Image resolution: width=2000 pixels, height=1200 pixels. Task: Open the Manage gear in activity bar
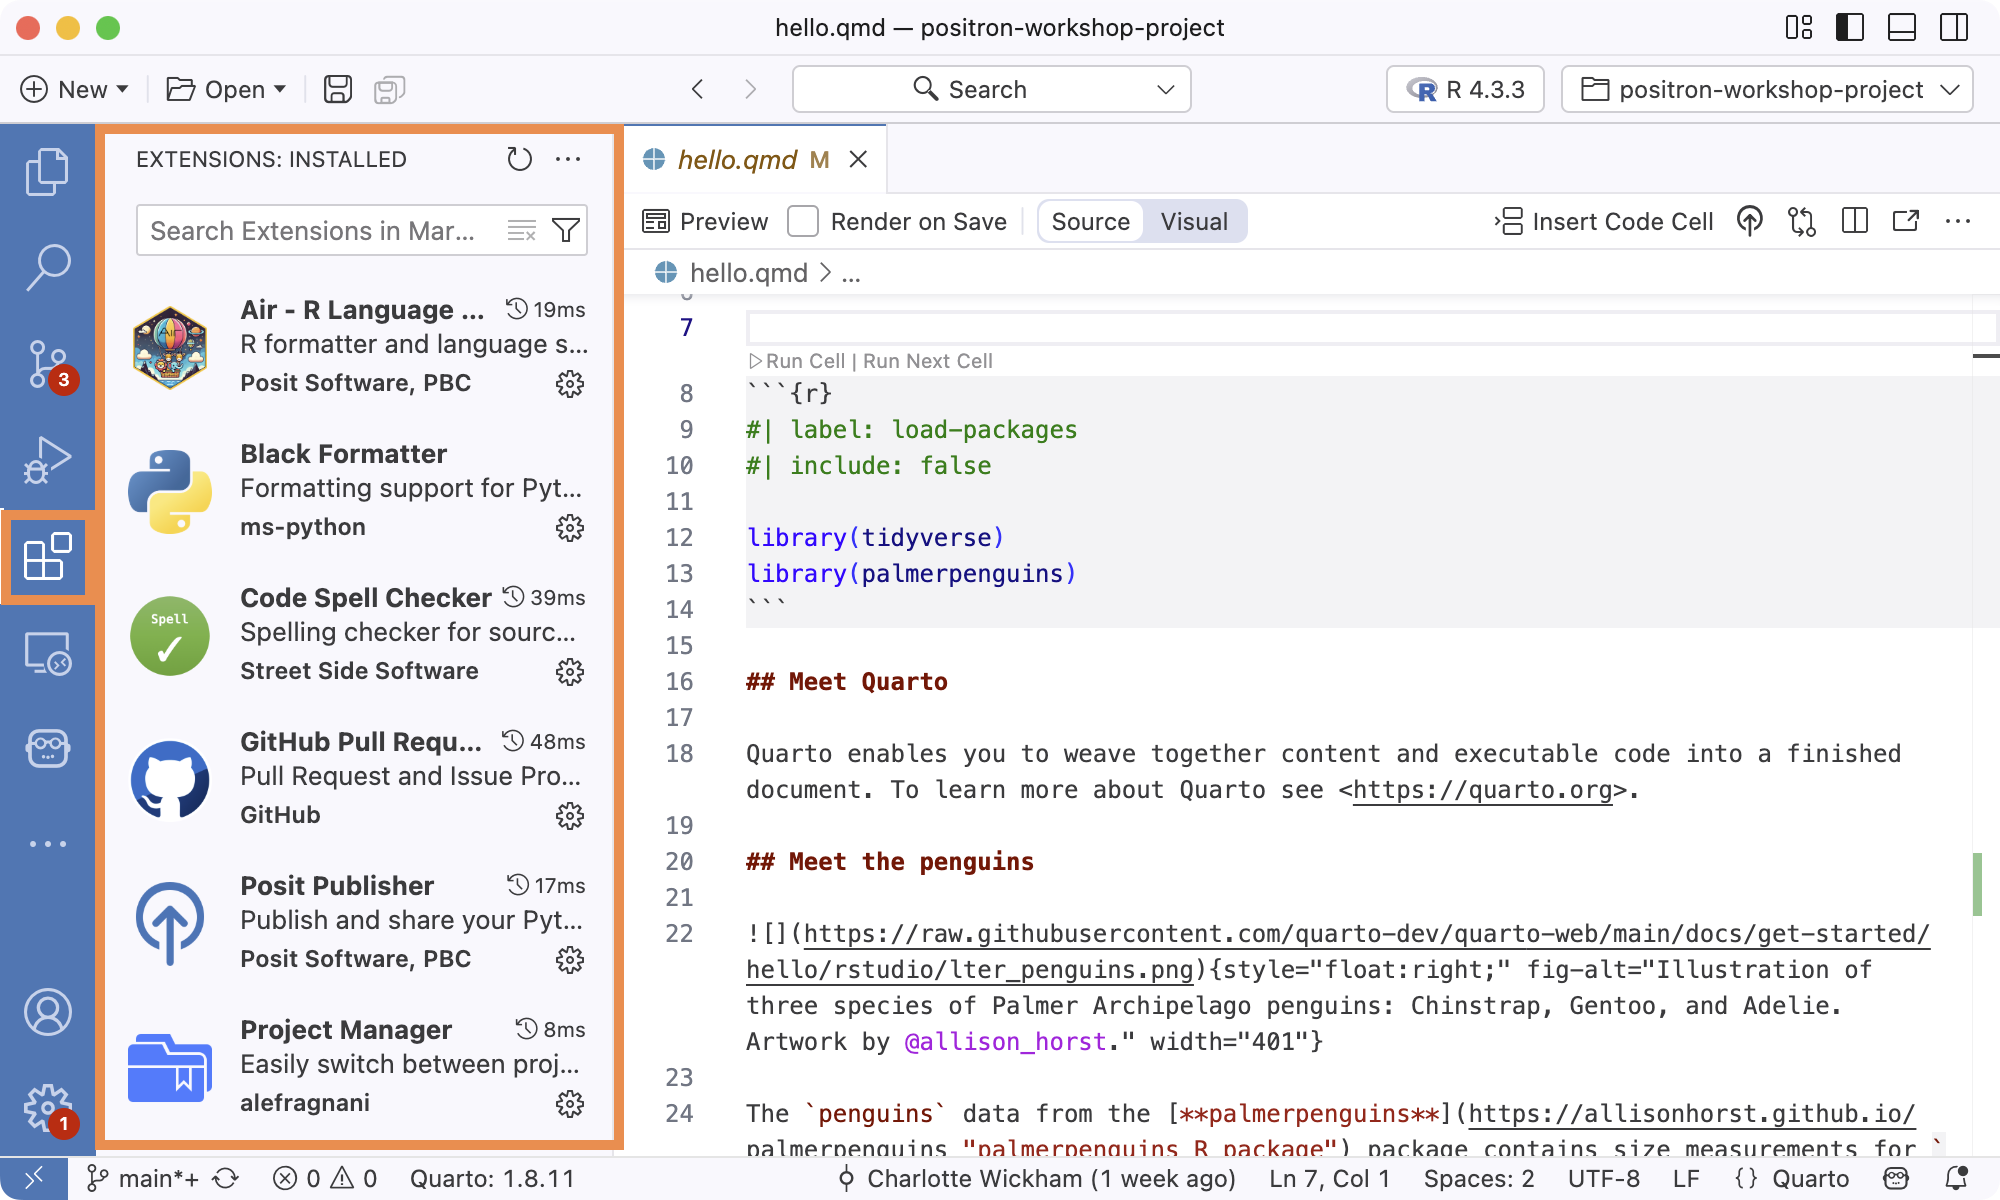click(47, 1108)
